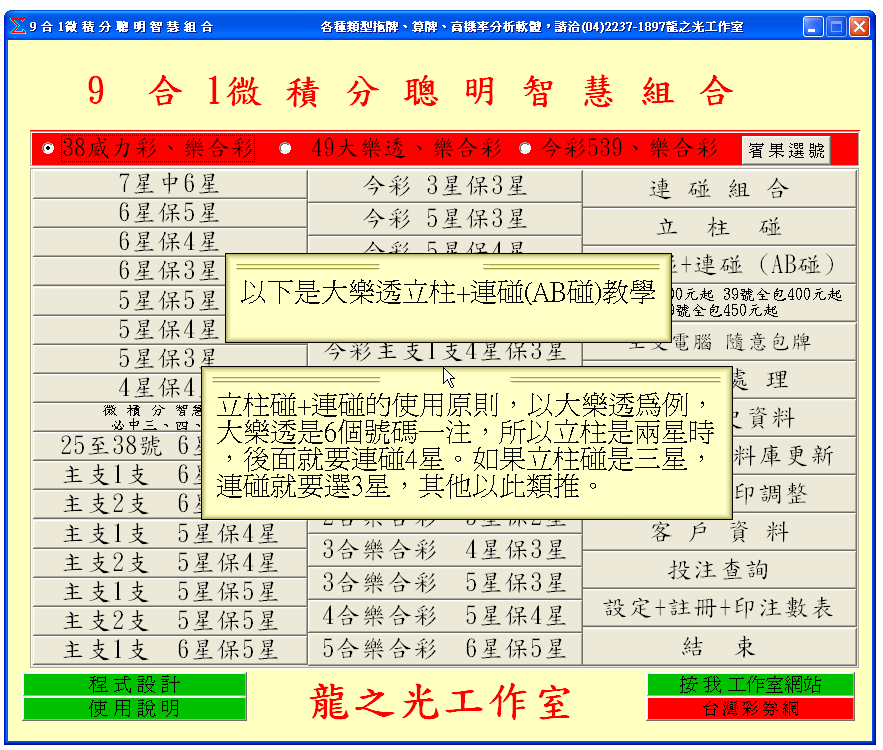
Task: Open 主支2支 5星保5星
Action: pyautogui.click(x=169, y=622)
